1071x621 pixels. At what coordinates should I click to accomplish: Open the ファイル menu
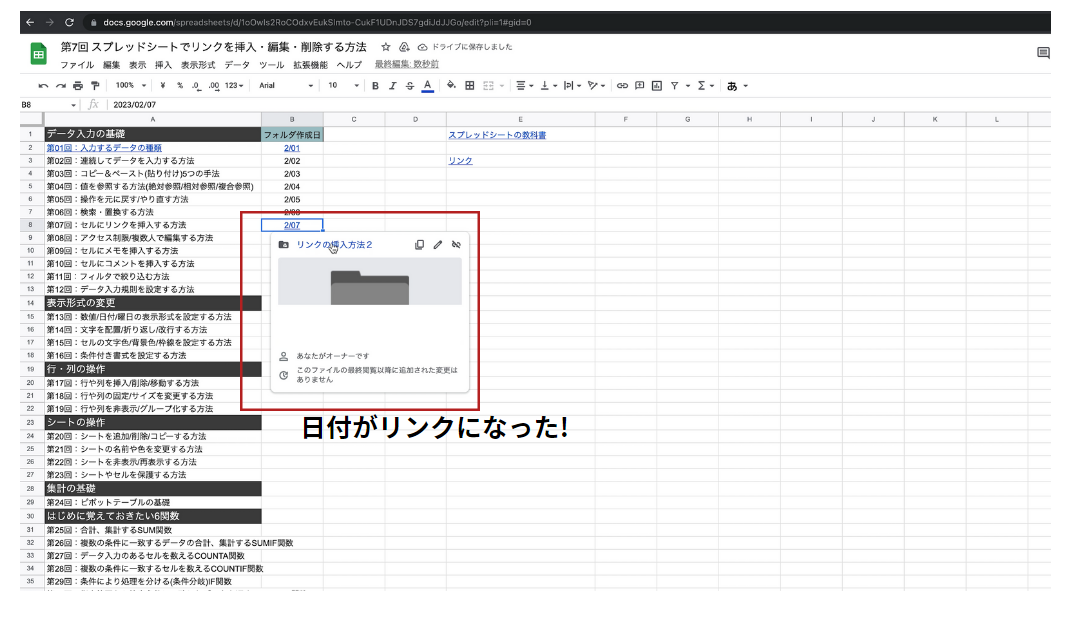[76, 65]
